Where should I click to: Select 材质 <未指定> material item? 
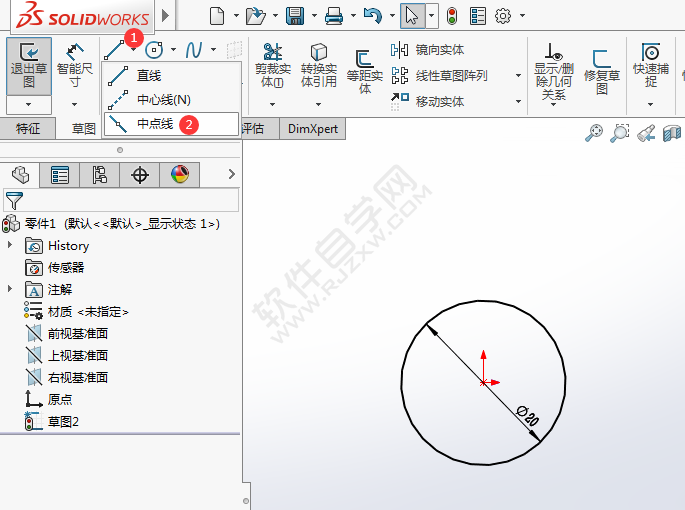(76, 311)
